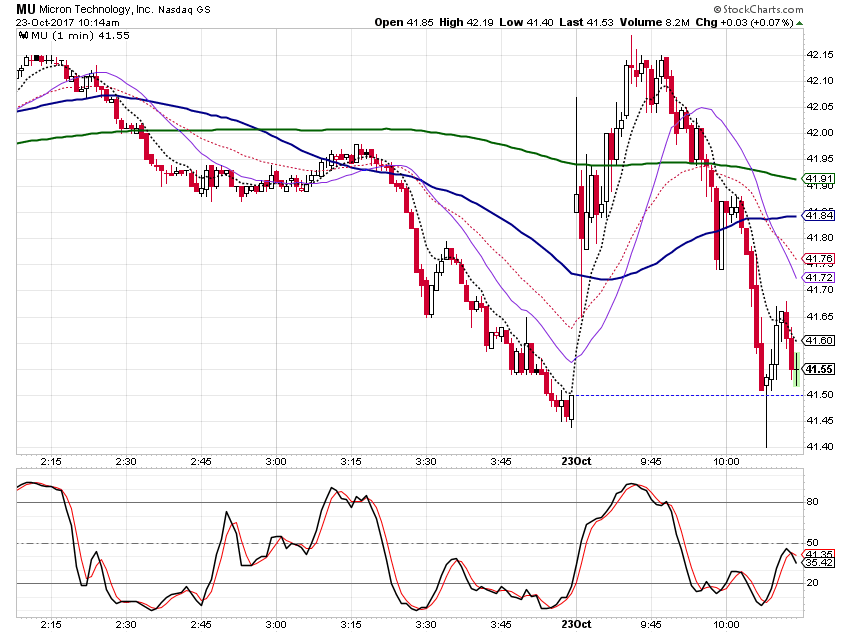
Task: Click the red 41.76 moving average price tag
Action: point(819,259)
